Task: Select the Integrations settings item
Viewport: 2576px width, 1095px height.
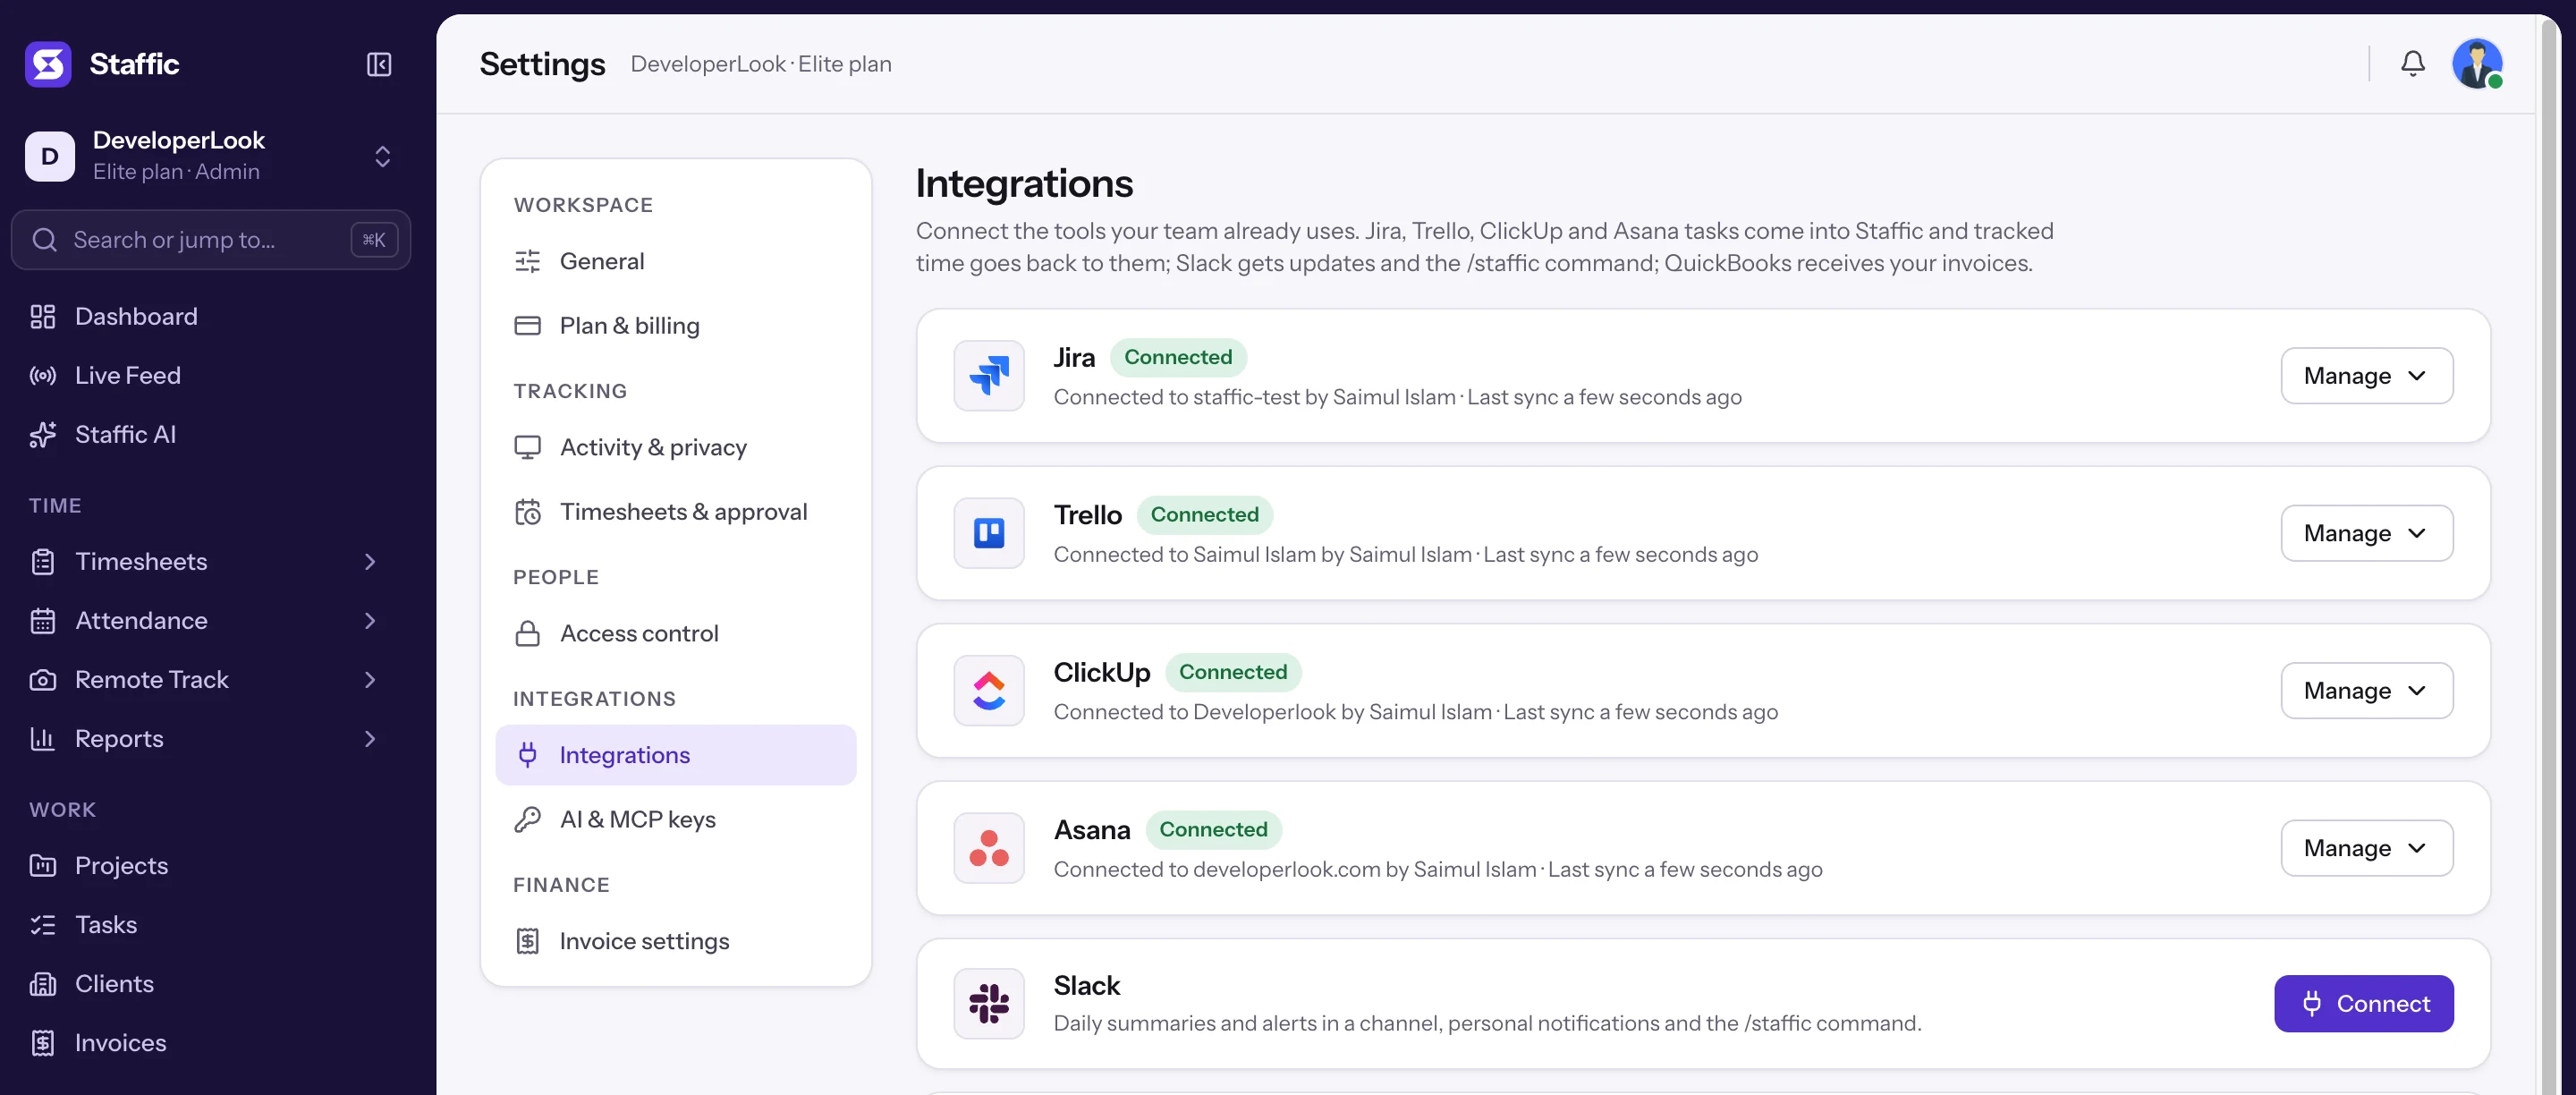Action: [676, 755]
